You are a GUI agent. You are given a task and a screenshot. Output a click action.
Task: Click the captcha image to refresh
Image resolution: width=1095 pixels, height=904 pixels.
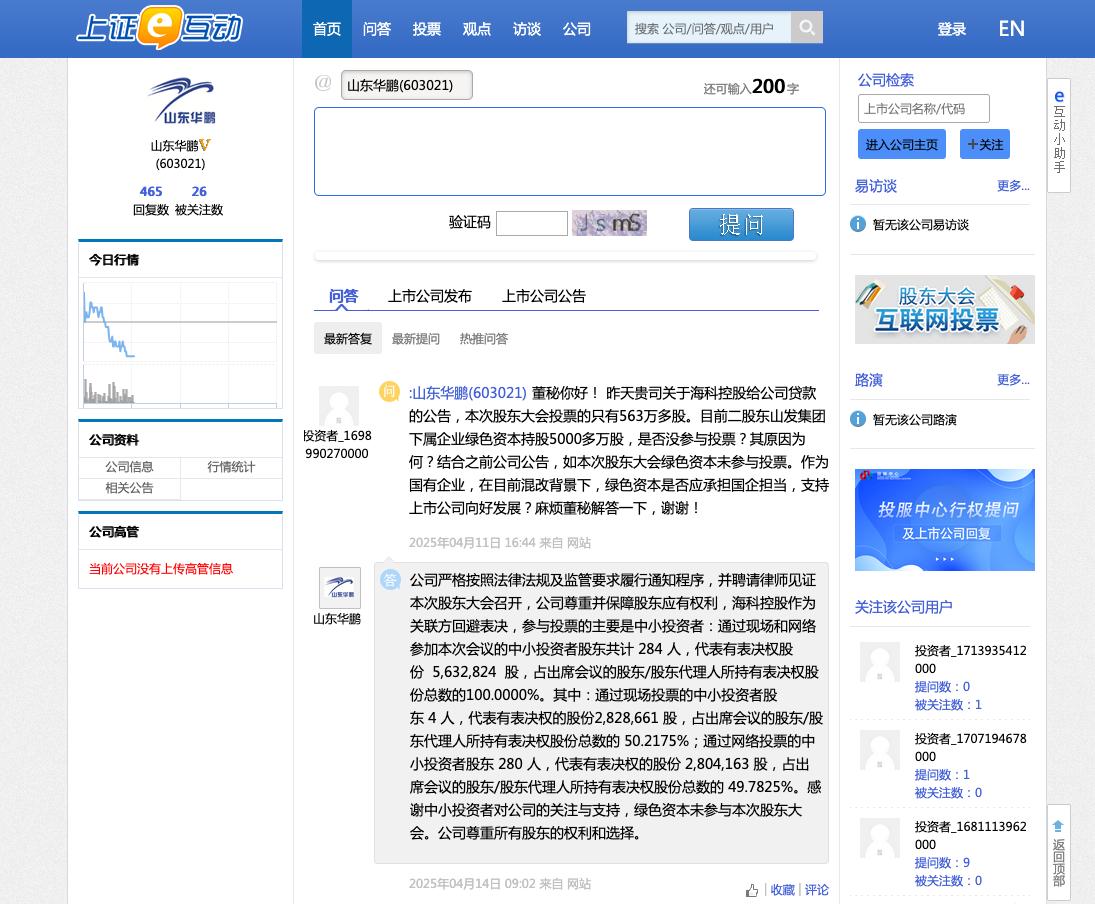[x=609, y=223]
